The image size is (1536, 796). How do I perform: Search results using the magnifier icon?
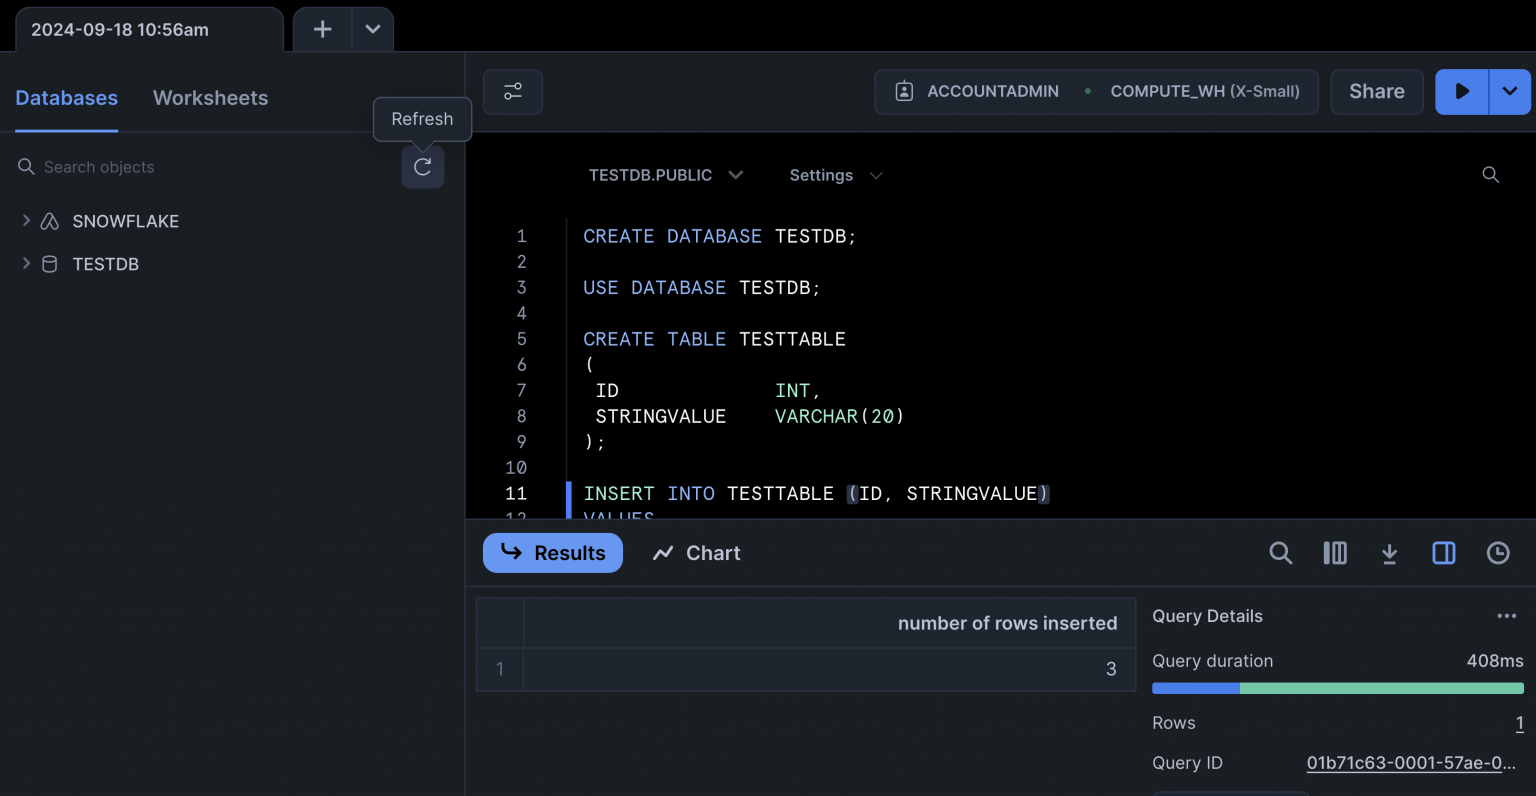(x=1280, y=553)
